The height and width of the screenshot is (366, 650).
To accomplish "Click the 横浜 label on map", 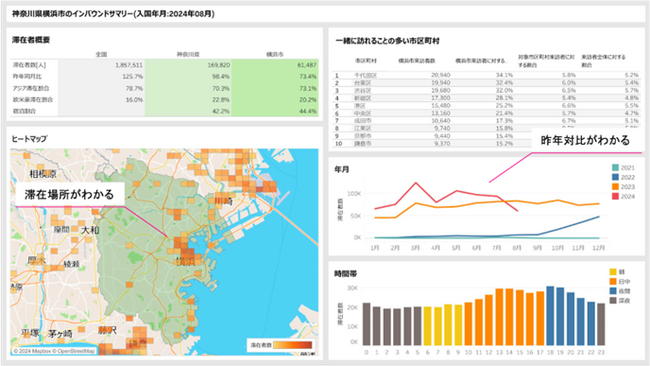I will pyautogui.click(x=185, y=262).
